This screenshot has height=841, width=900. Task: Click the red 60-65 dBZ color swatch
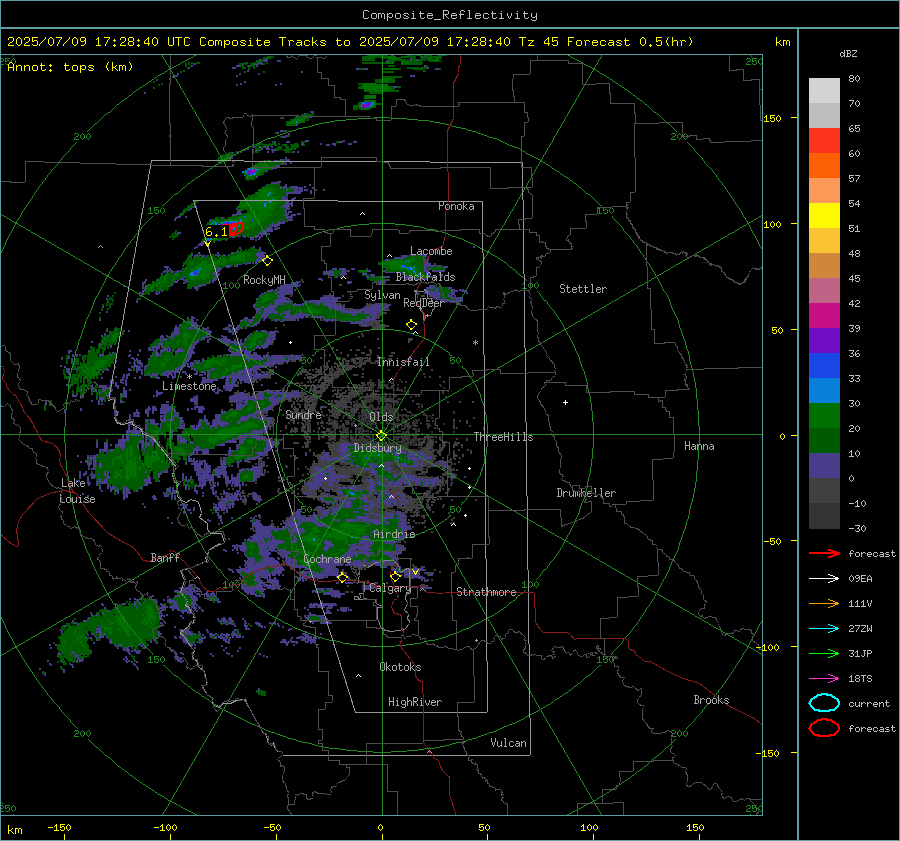tap(824, 140)
